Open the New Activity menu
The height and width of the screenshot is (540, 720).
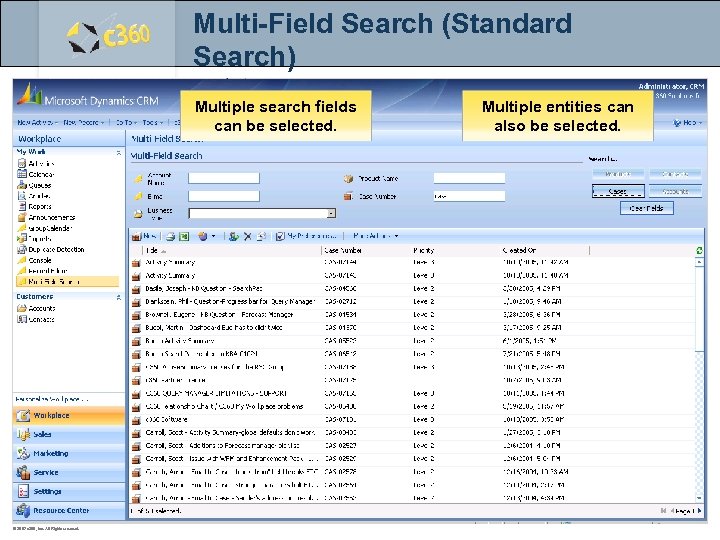click(x=37, y=123)
